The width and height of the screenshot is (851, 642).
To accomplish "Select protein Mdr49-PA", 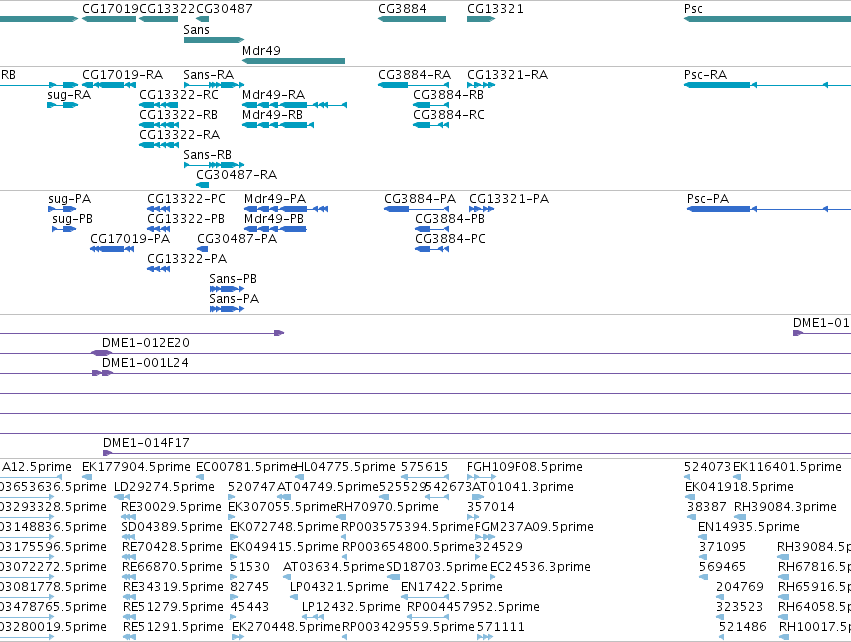I will (275, 199).
